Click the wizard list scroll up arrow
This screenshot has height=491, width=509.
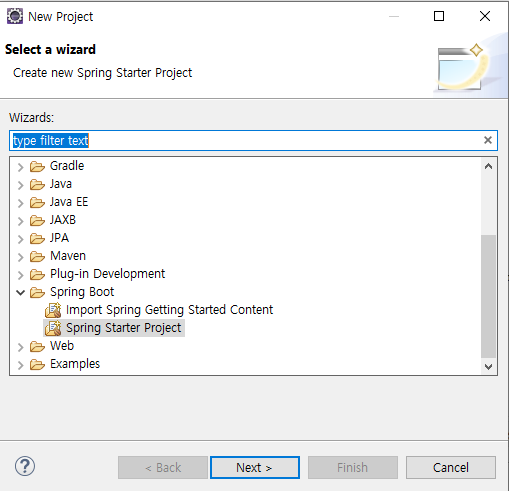click(488, 166)
